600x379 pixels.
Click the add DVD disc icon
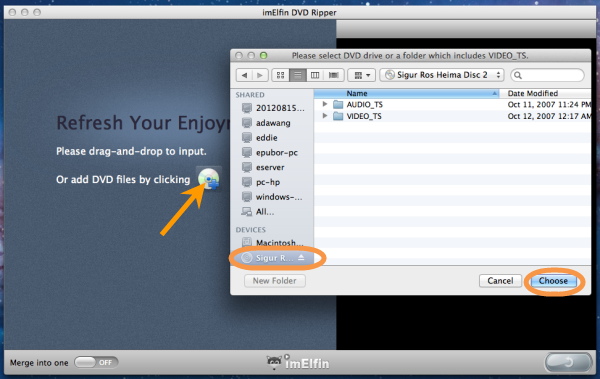(209, 178)
